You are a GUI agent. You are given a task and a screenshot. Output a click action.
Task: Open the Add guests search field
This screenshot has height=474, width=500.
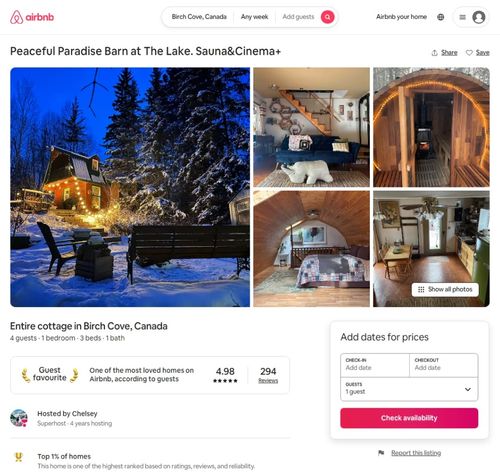[x=298, y=17]
